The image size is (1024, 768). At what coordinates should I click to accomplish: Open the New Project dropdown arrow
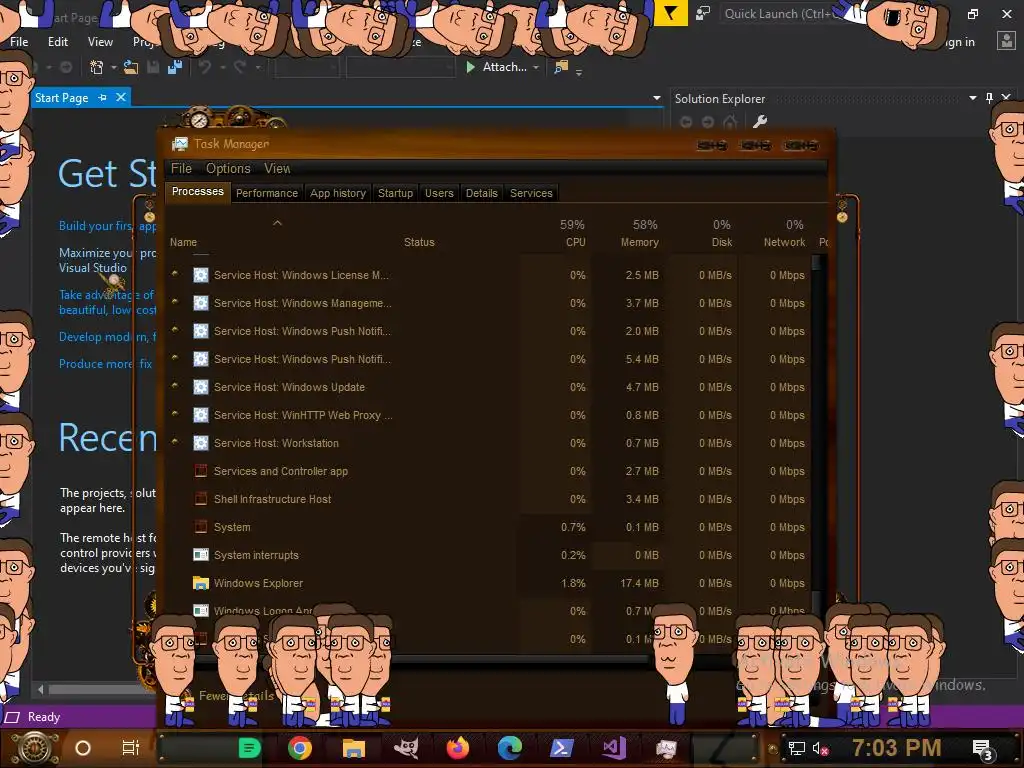click(x=114, y=67)
